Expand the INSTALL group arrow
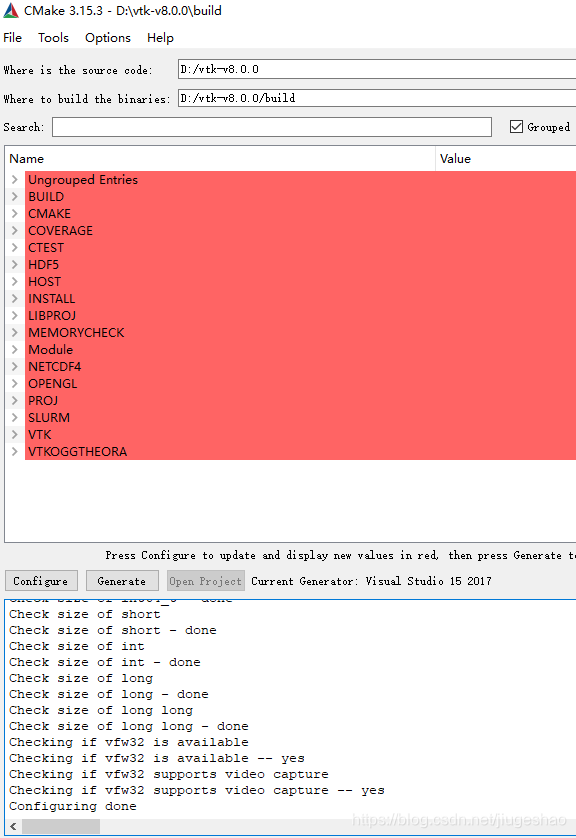 point(15,299)
